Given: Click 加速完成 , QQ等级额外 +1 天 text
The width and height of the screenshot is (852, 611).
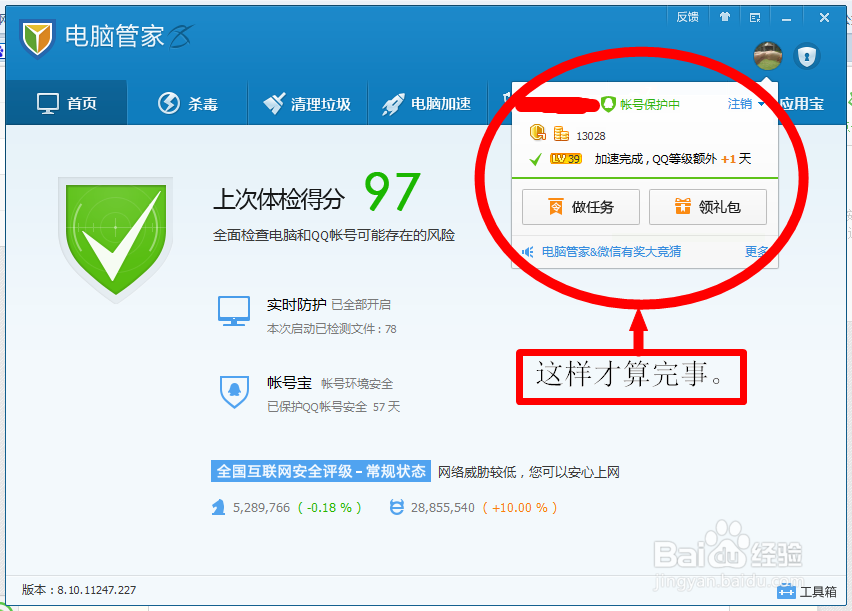Looking at the screenshot, I should click(x=673, y=159).
